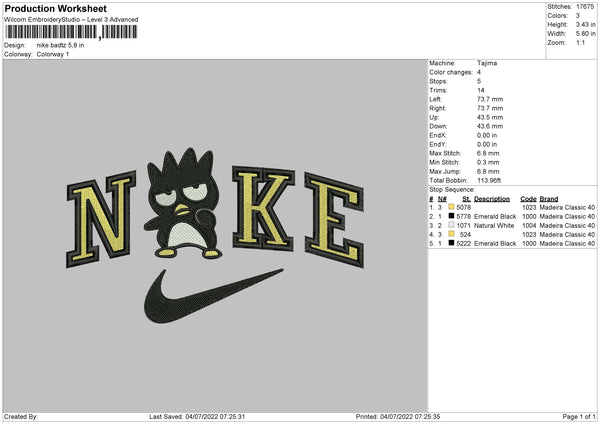Click the Stitches value '17675'
The image size is (600, 424).
tap(585, 7)
